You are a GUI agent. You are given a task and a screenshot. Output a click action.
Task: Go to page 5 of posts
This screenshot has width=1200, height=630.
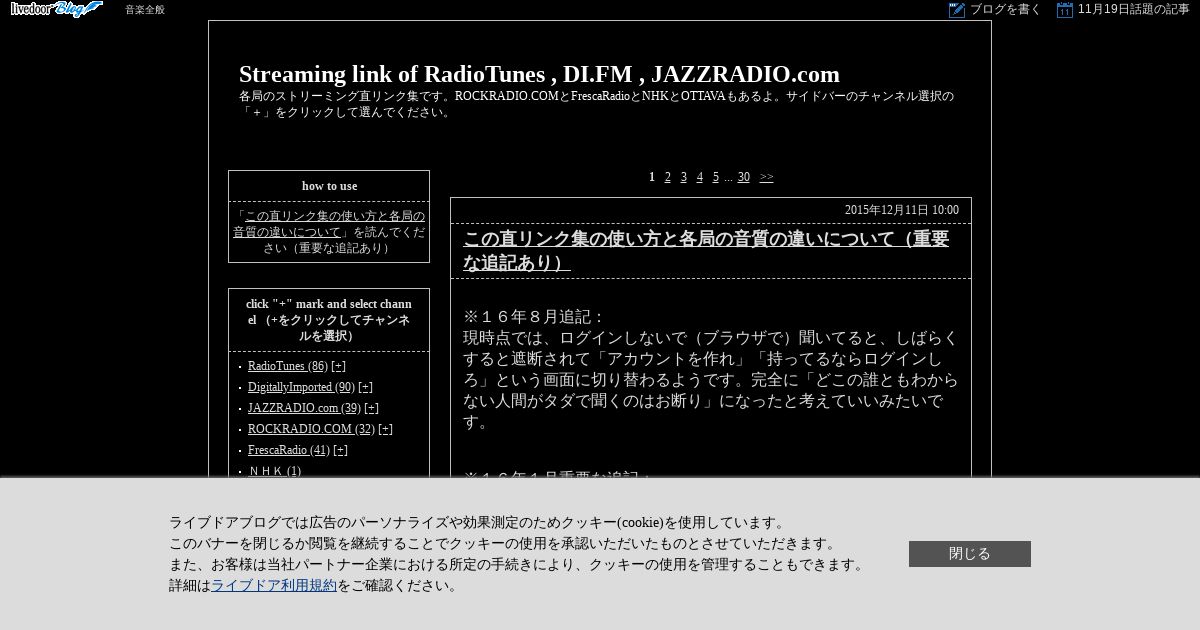coord(716,177)
